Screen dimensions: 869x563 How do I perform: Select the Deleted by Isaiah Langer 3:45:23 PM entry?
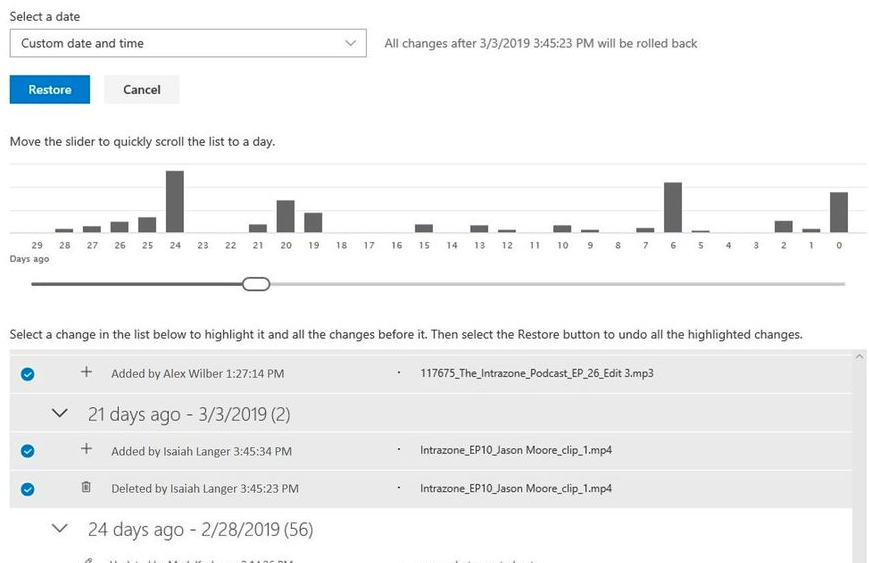[x=204, y=489]
